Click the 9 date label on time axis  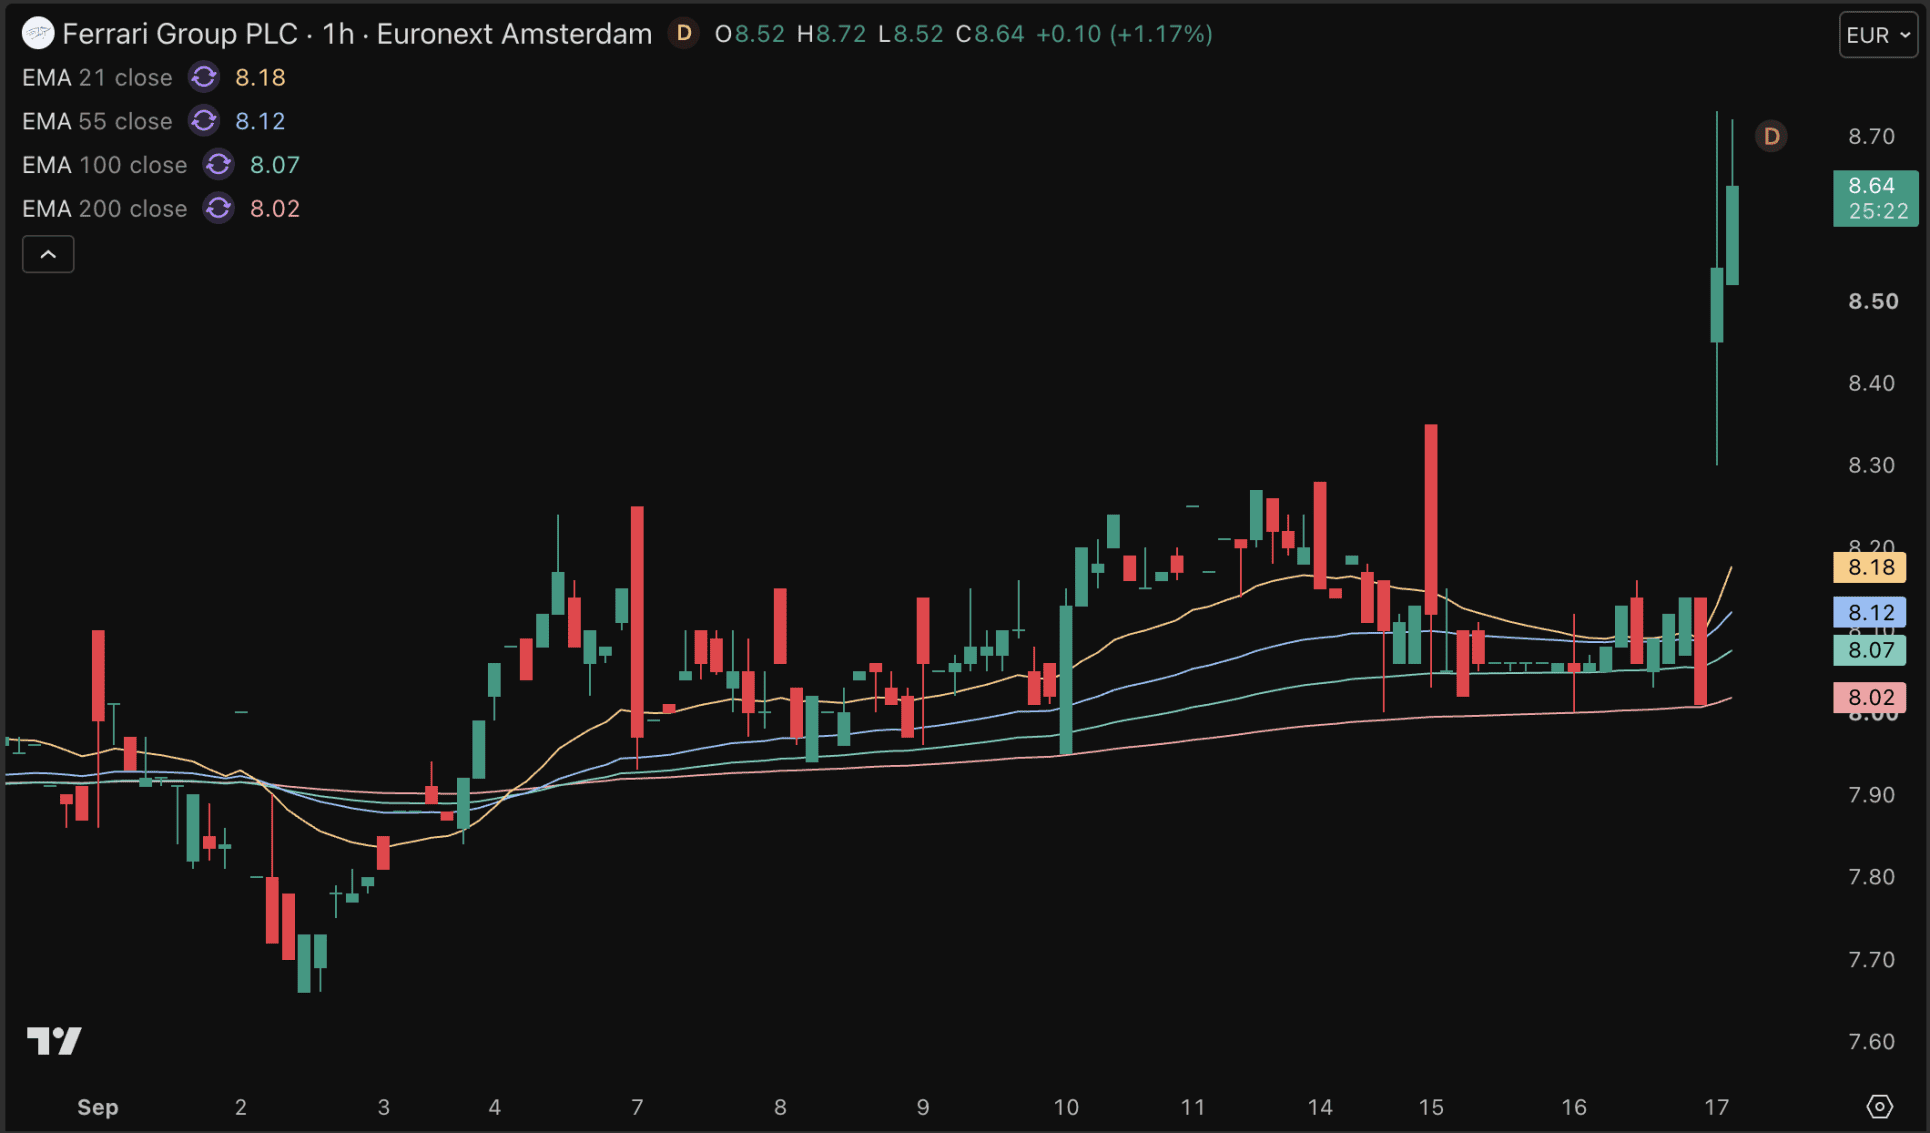pyautogui.click(x=923, y=1107)
